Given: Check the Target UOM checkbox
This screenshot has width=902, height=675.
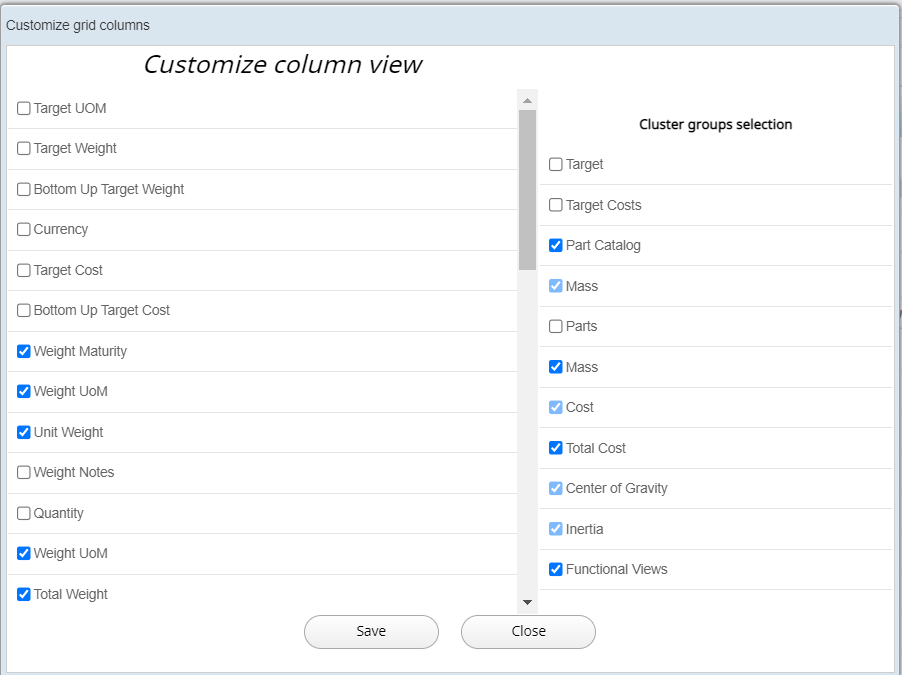Looking at the screenshot, I should pyautogui.click(x=24, y=108).
